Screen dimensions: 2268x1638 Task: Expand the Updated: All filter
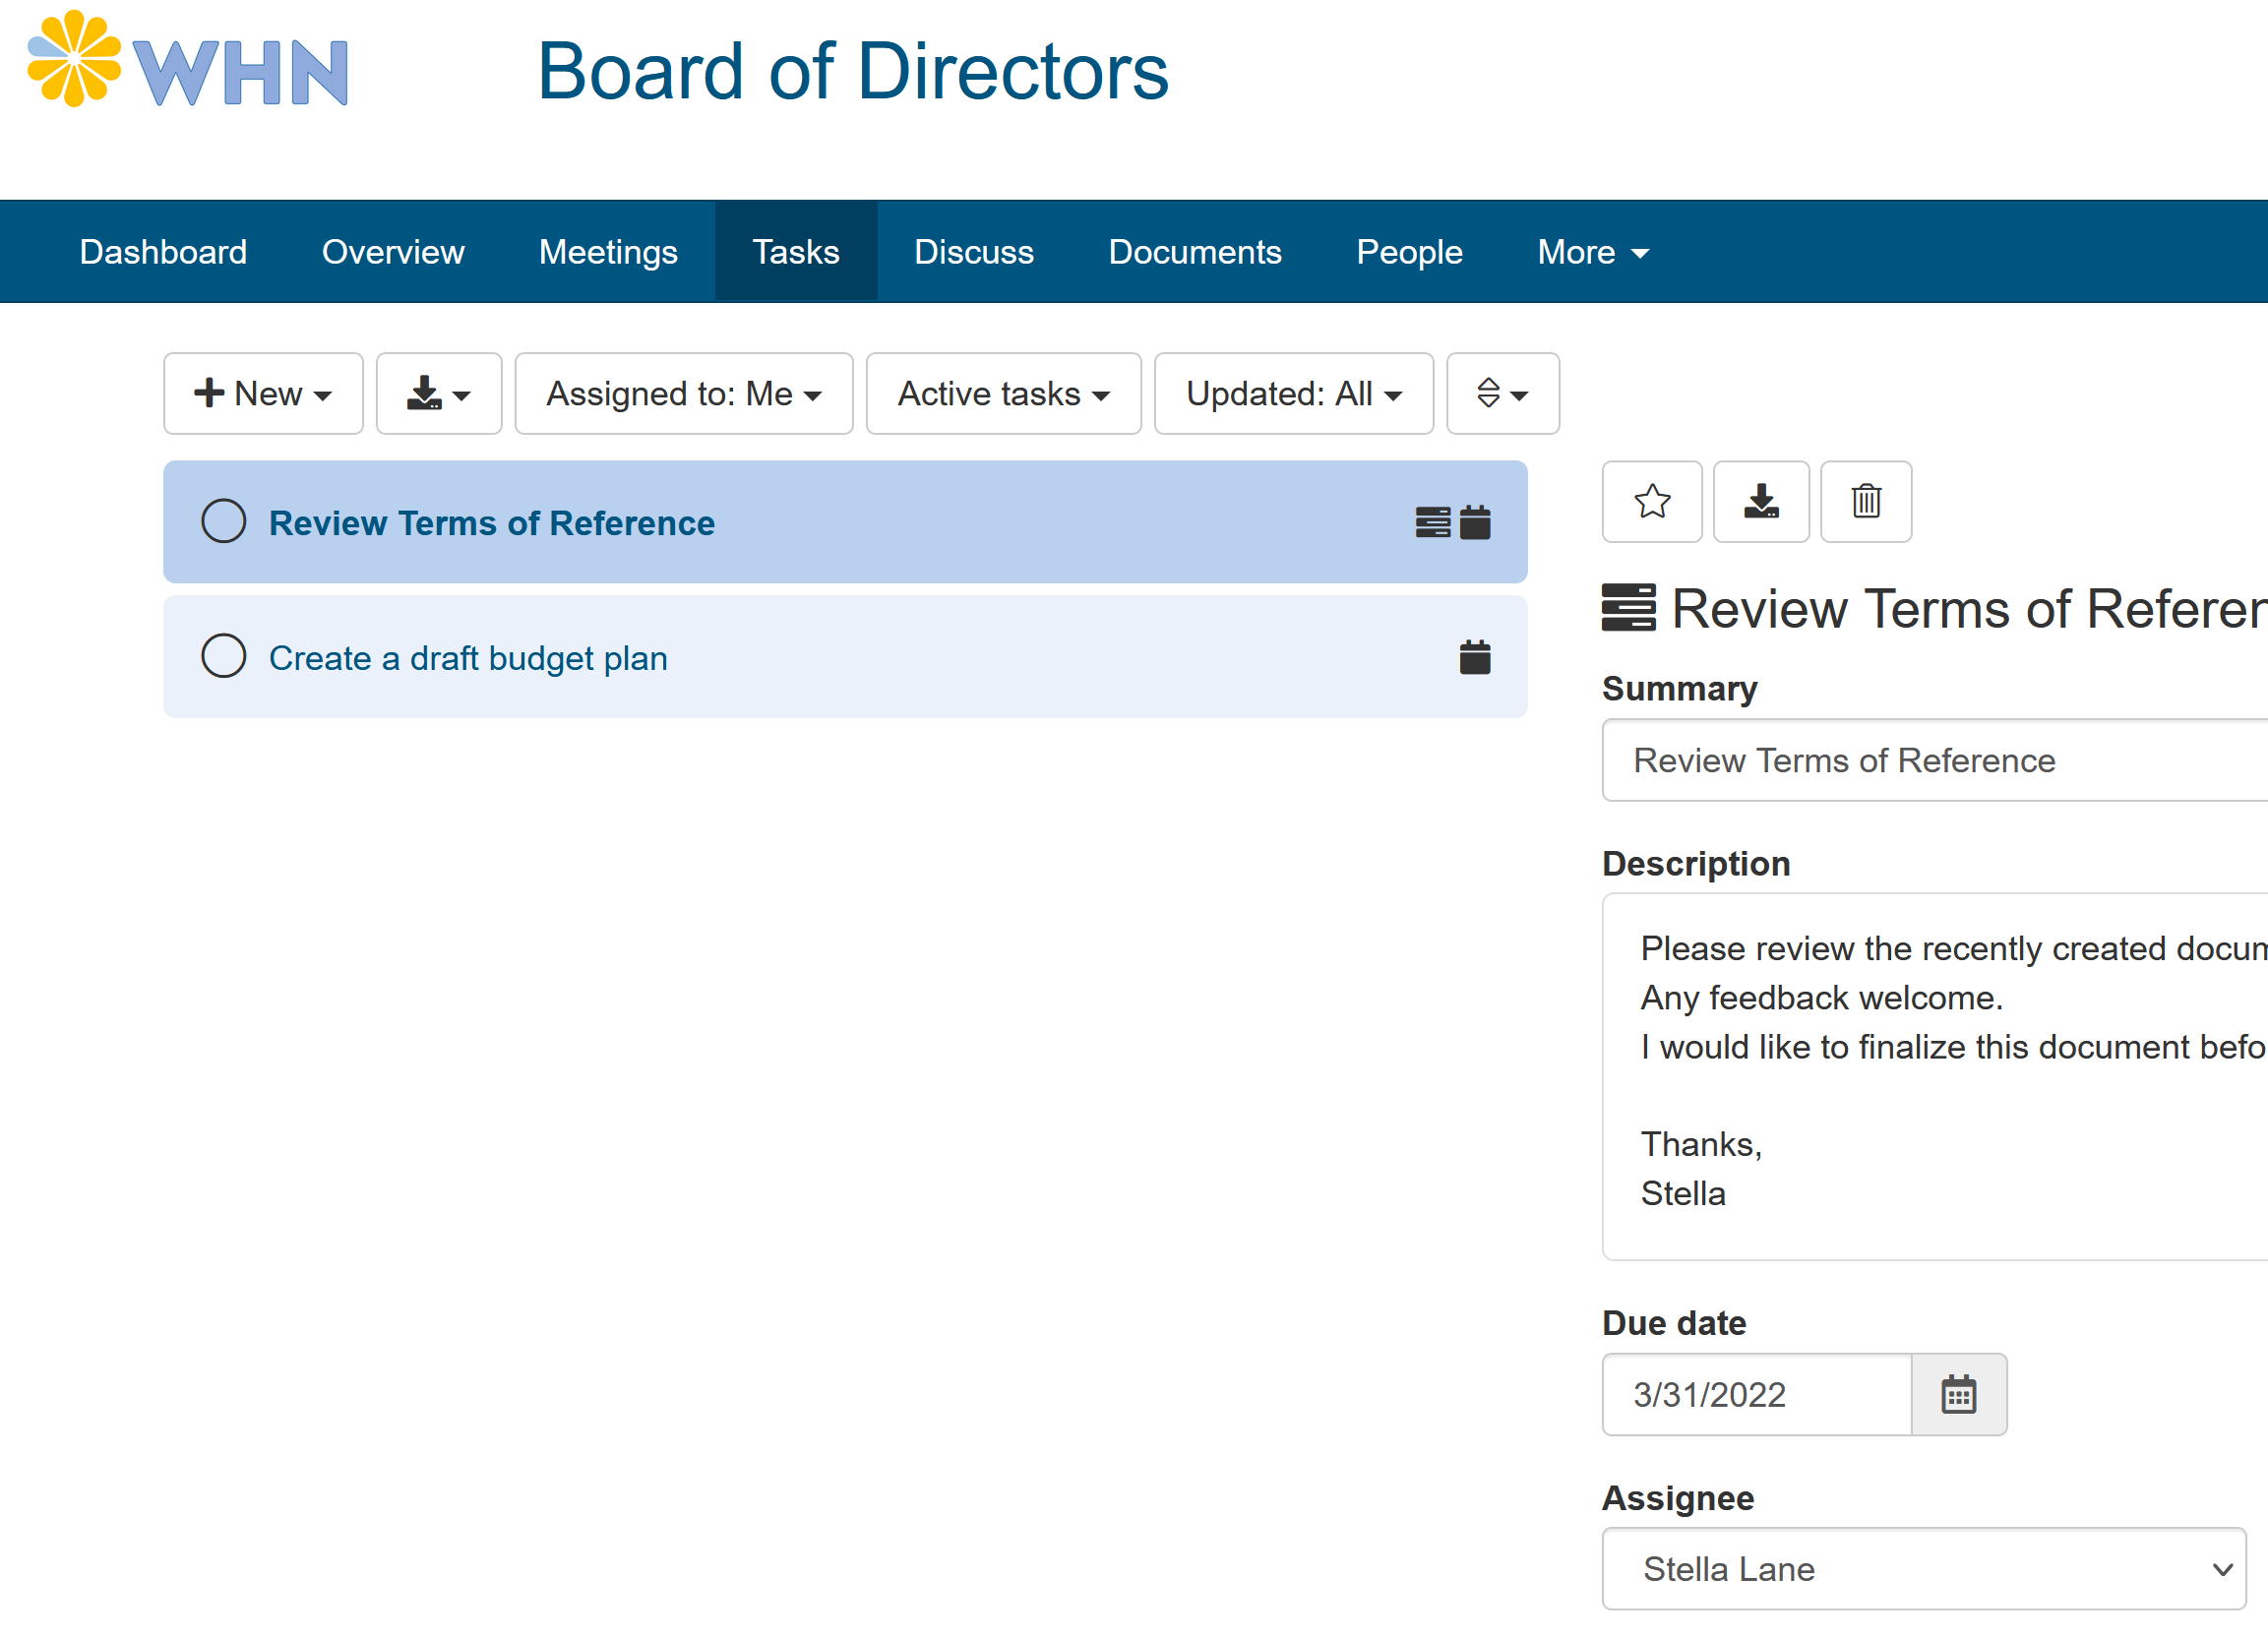[1292, 393]
